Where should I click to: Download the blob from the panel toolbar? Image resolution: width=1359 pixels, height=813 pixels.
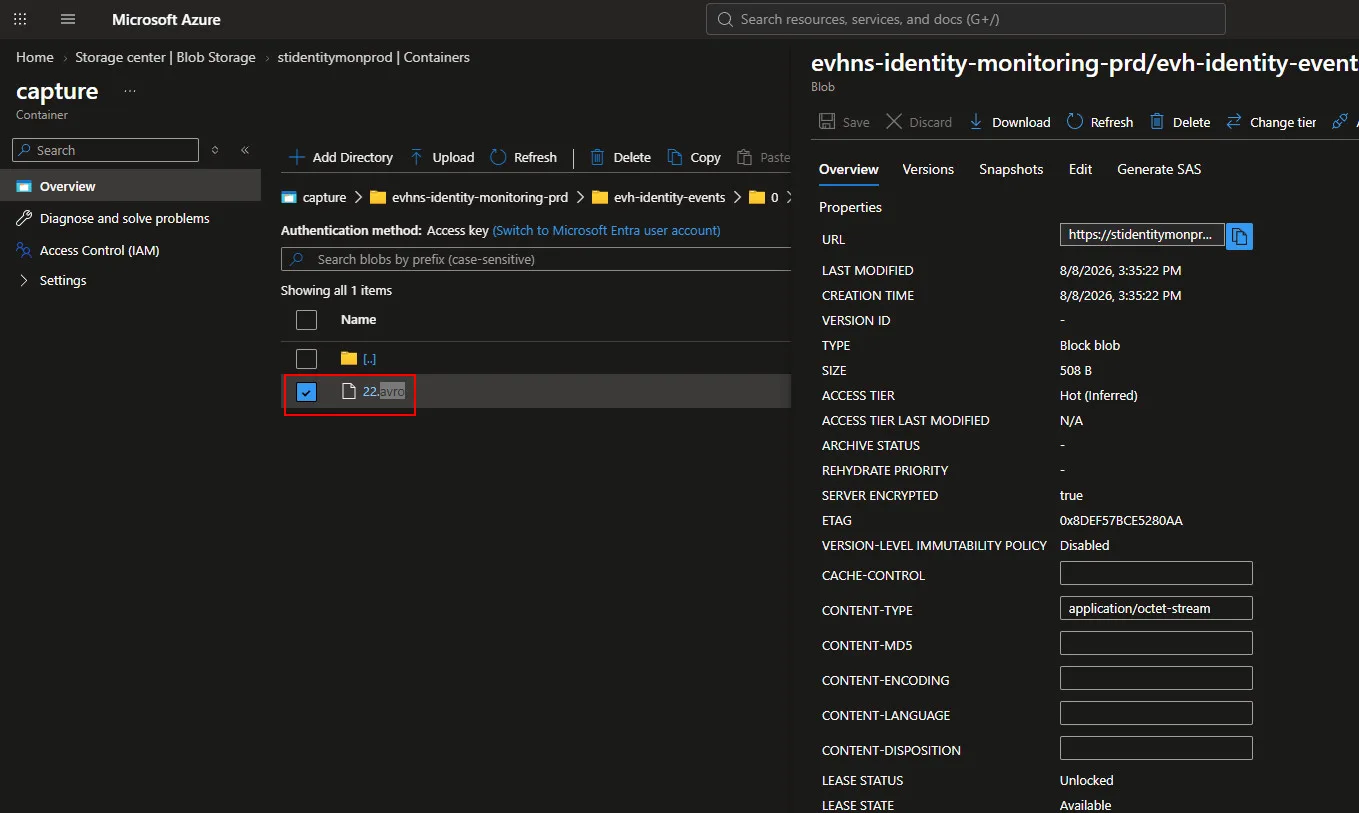pos(1009,122)
